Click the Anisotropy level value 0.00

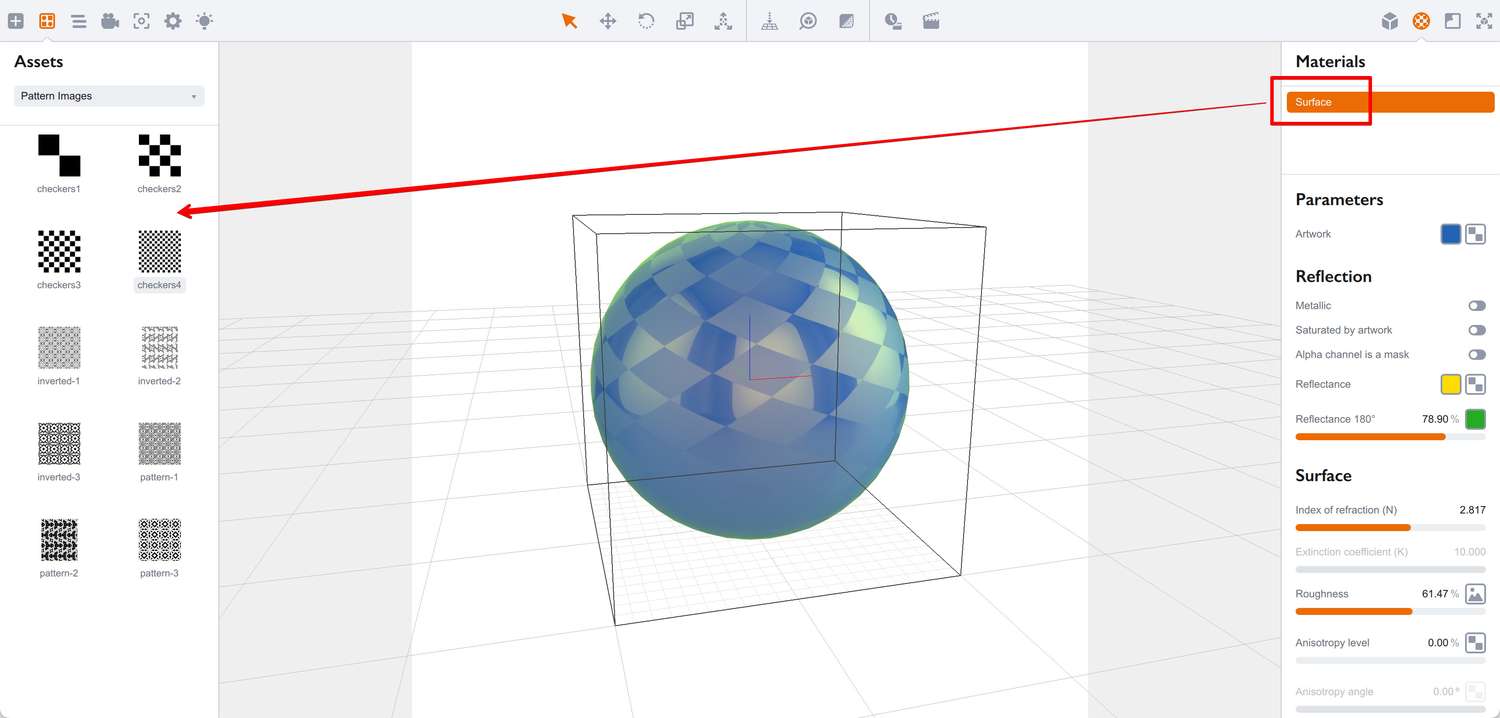1439,643
